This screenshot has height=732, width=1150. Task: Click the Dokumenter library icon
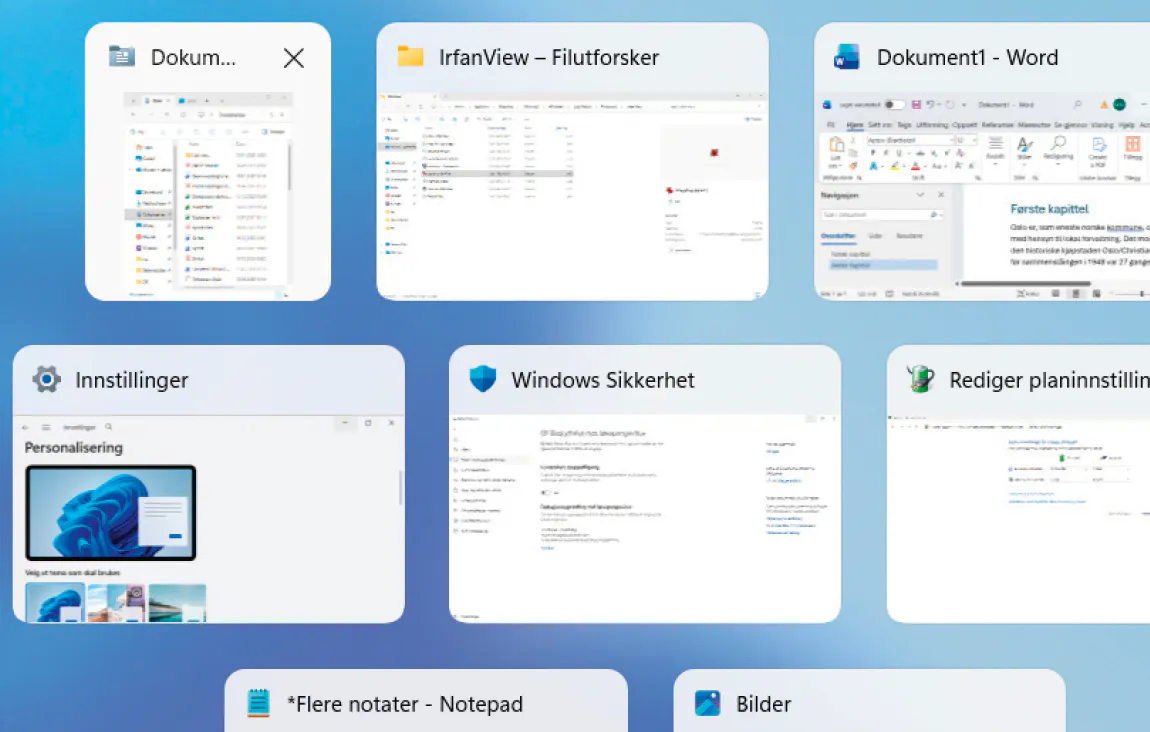pyautogui.click(x=121, y=57)
